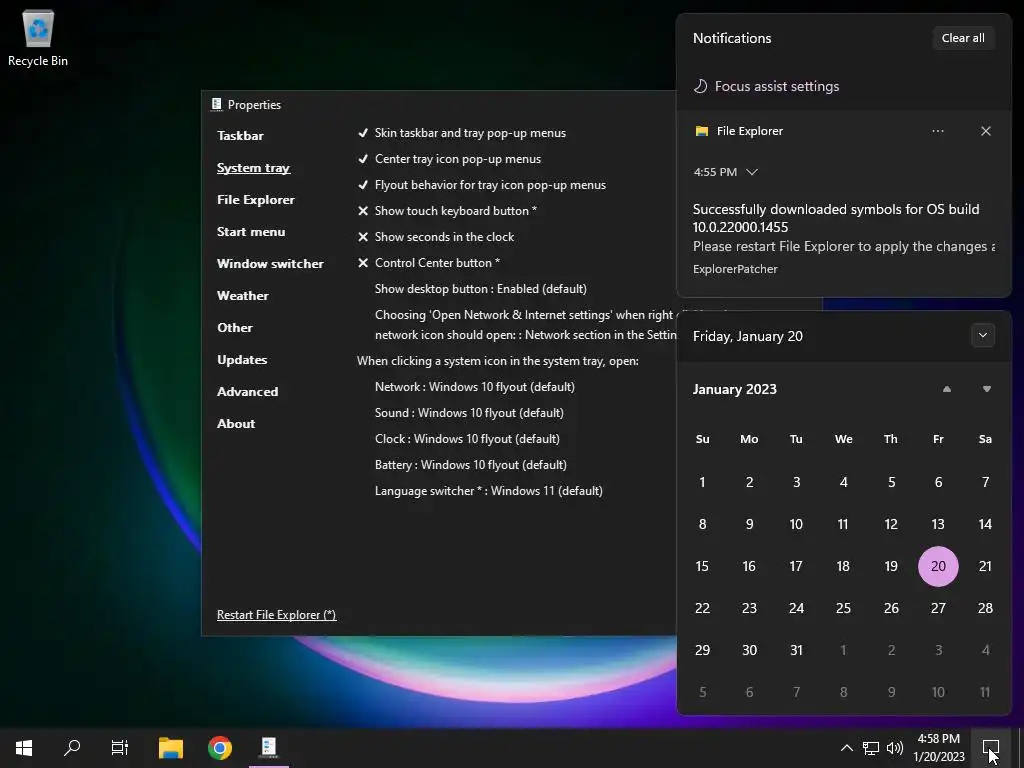Show hidden tray icons chevron
1024x768 pixels.
pyautogui.click(x=846, y=748)
